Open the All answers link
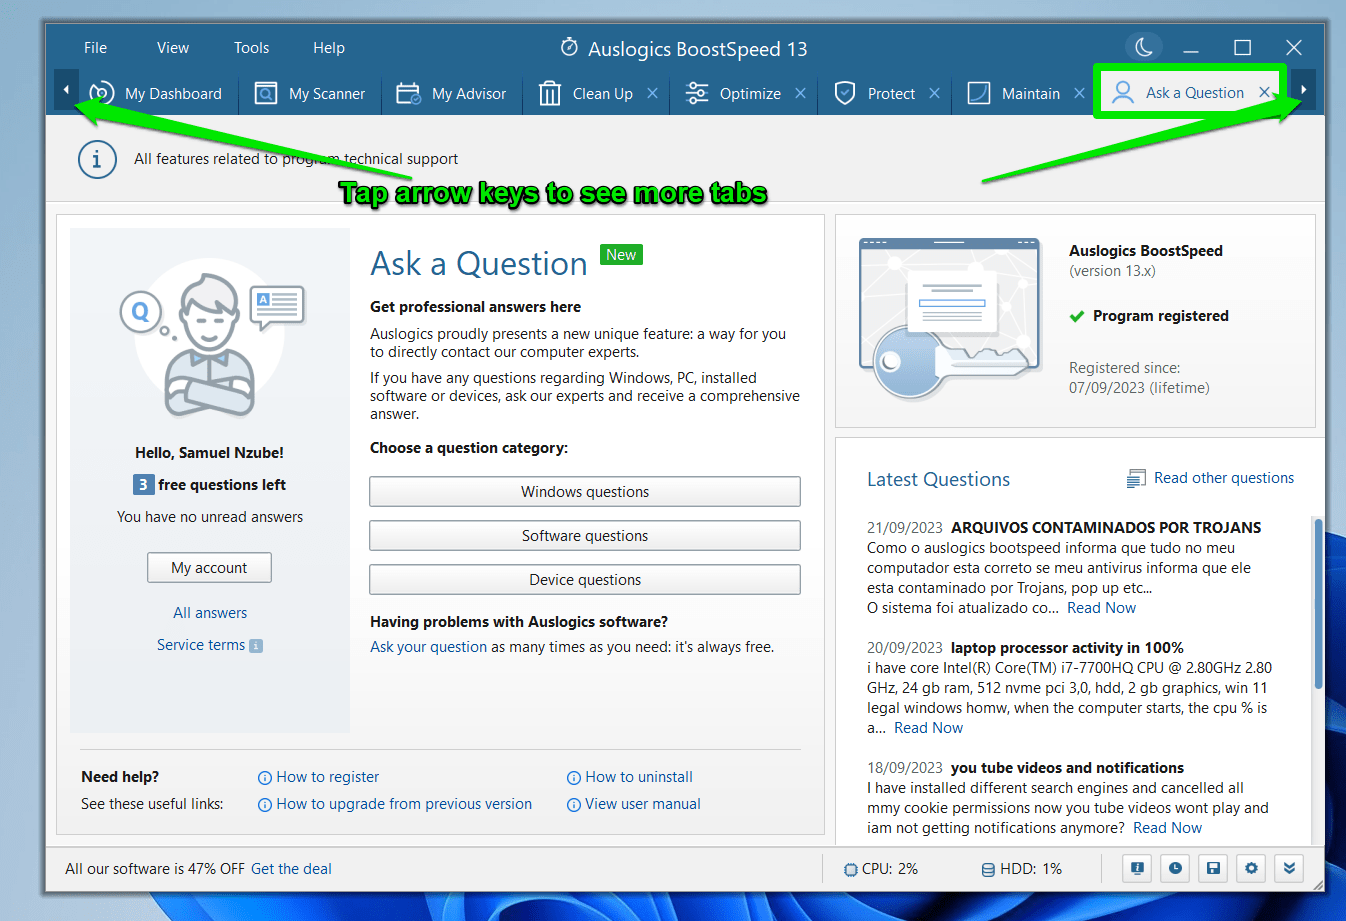 [210, 613]
